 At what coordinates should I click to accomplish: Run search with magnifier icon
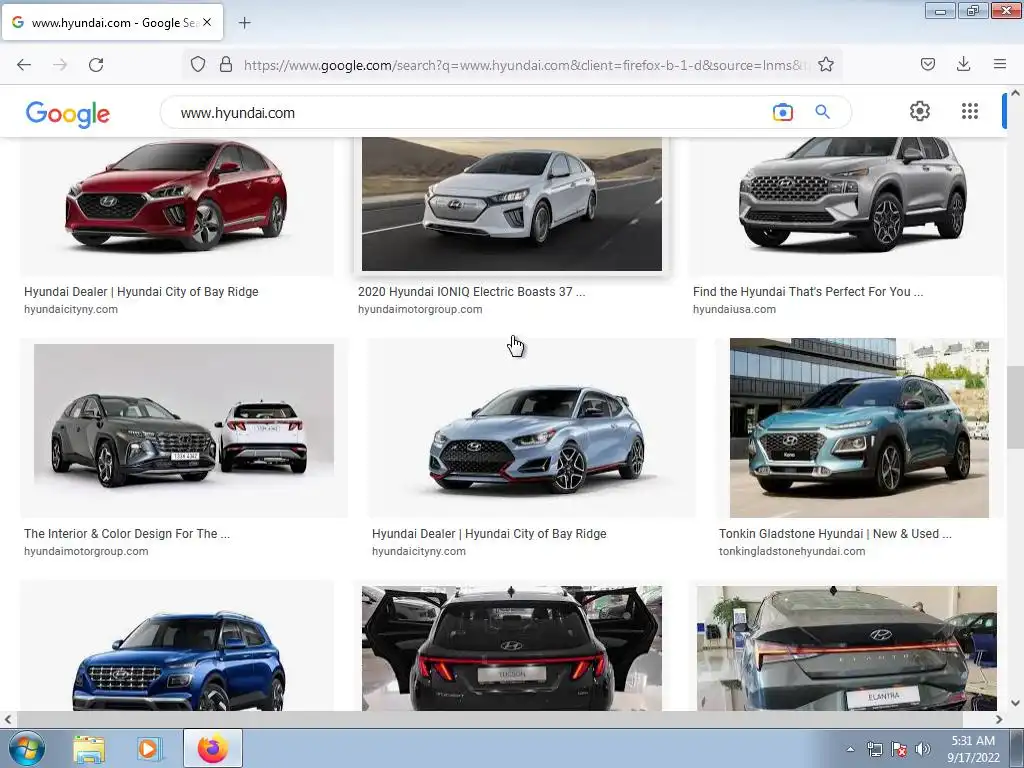click(x=822, y=112)
